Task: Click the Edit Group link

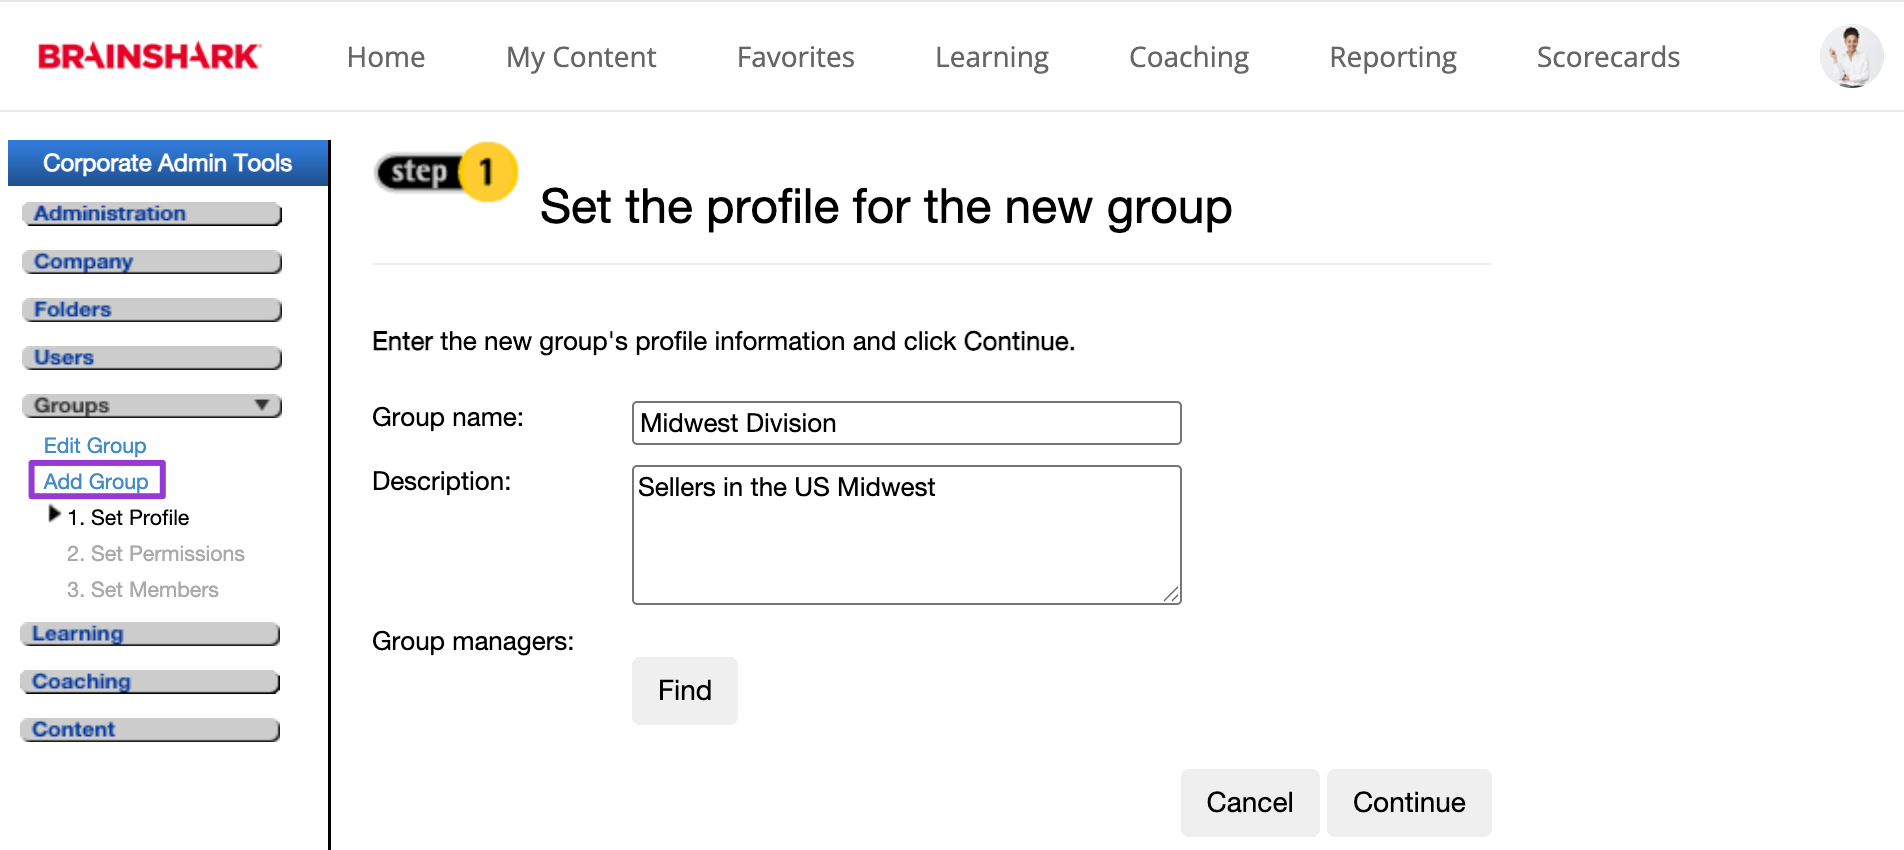Action: point(95,446)
